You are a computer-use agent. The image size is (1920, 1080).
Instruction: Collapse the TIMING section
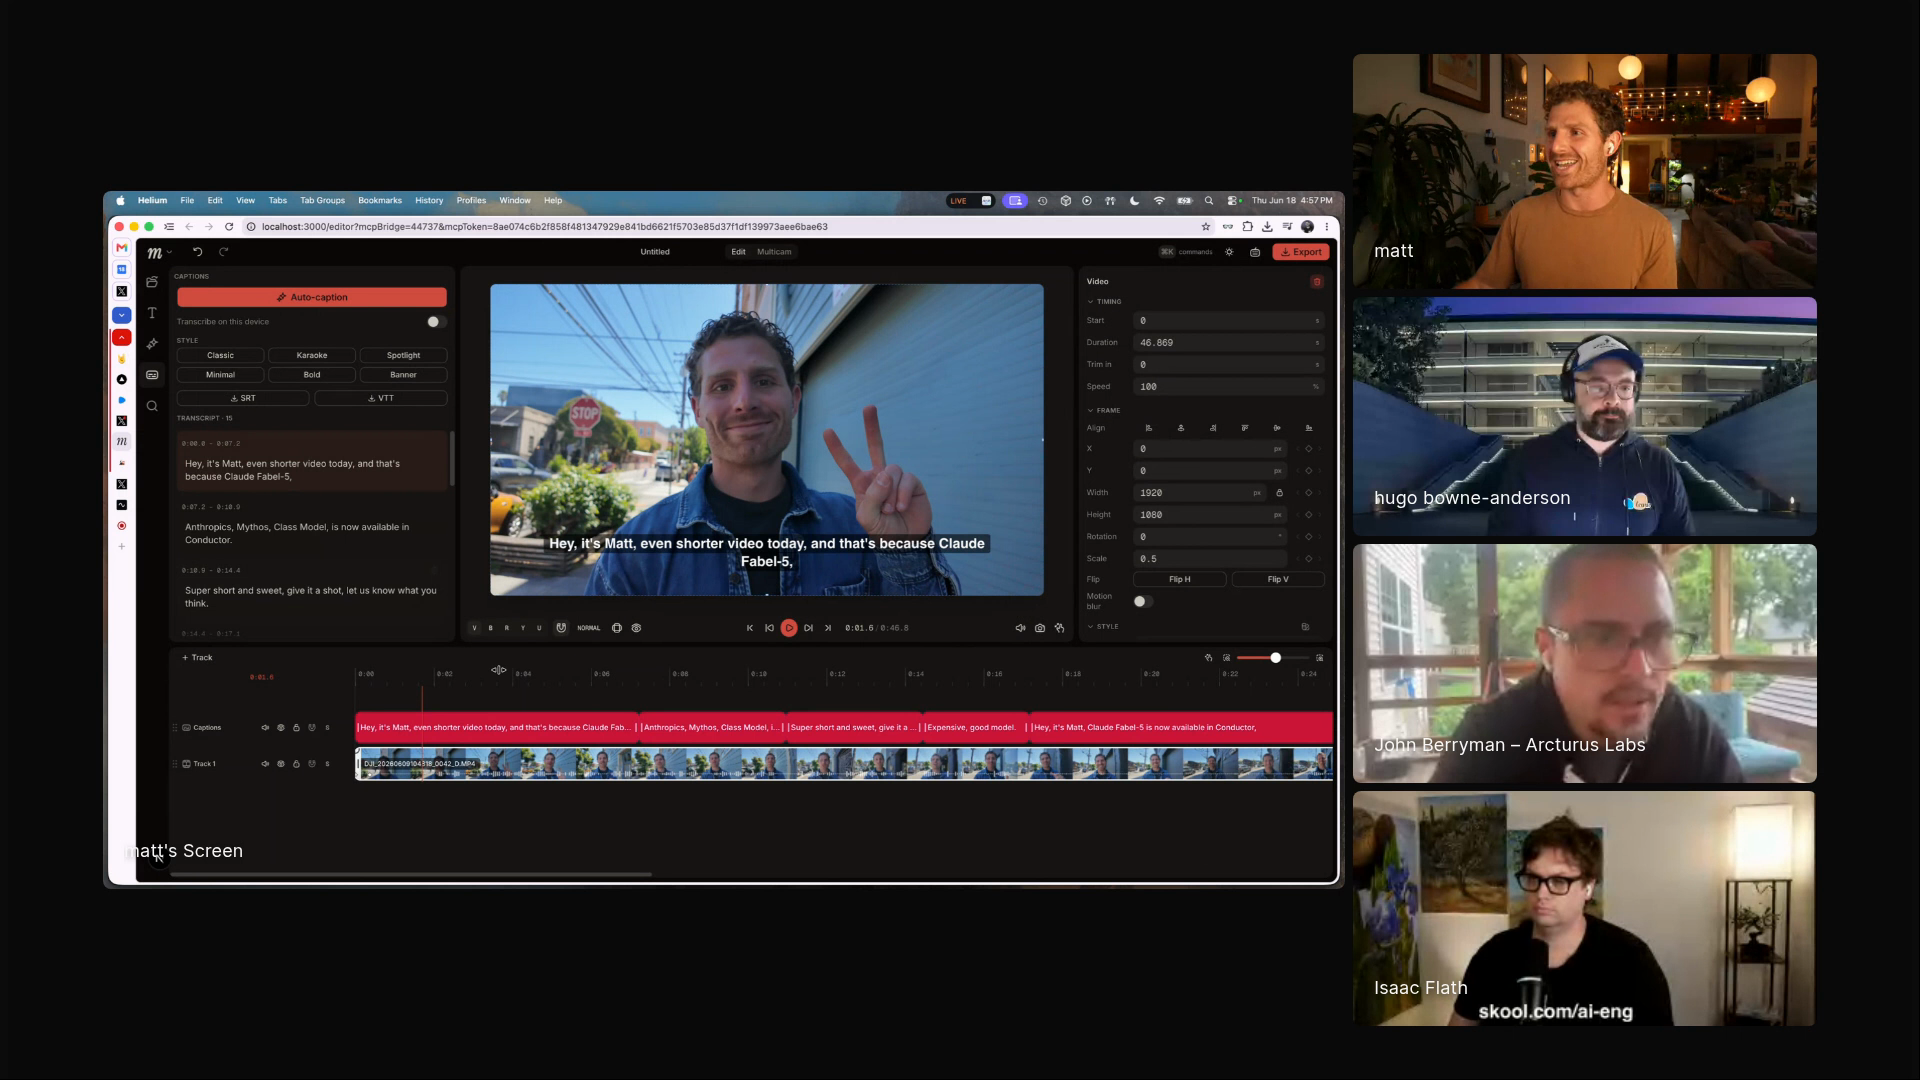tap(1104, 301)
